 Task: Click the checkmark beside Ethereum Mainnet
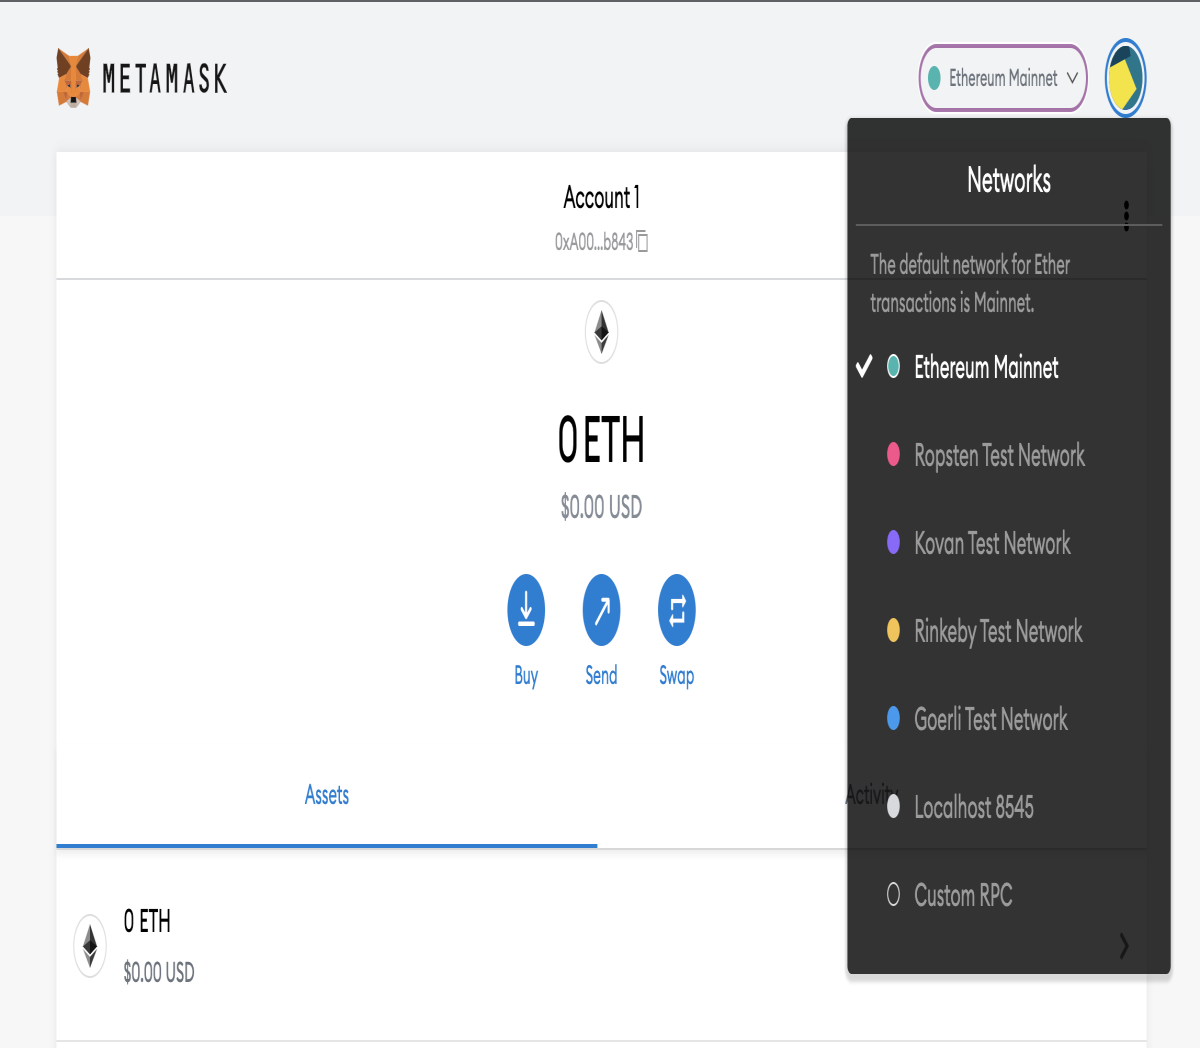tap(864, 367)
